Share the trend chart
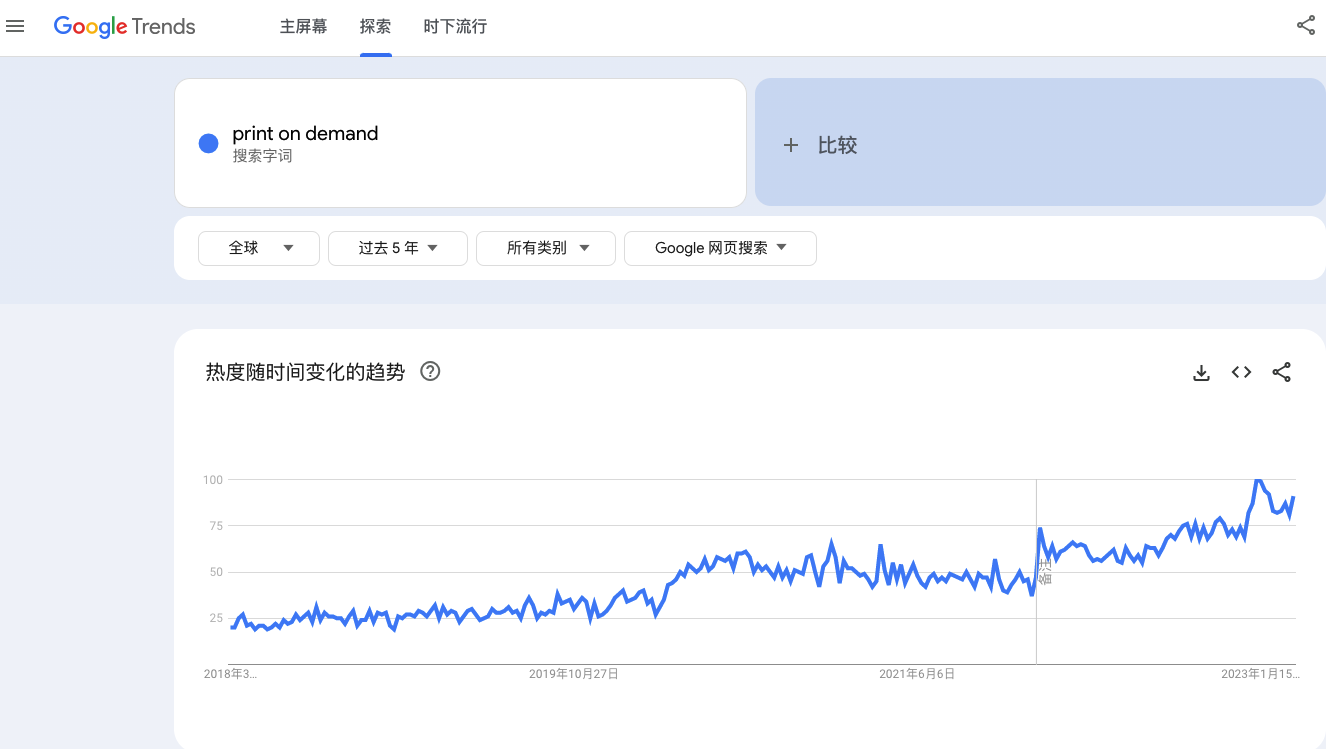Screen dimensions: 1326x749 pyautogui.click(x=1282, y=371)
